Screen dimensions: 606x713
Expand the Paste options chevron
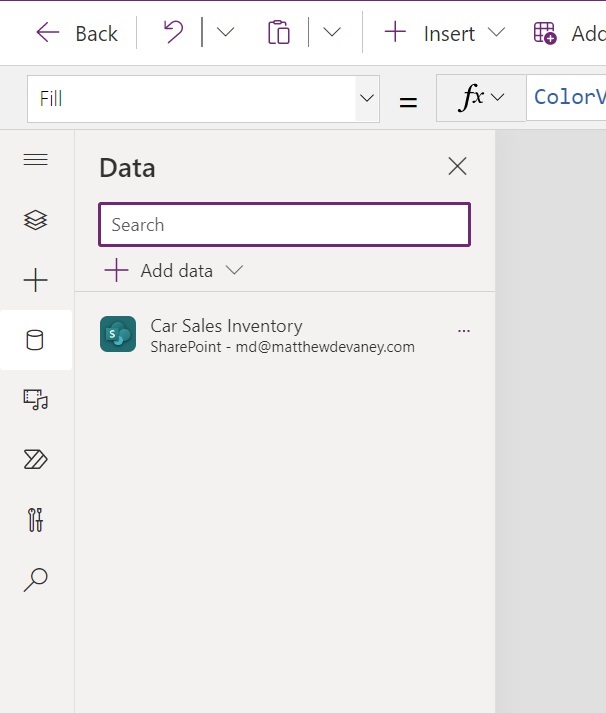332,32
